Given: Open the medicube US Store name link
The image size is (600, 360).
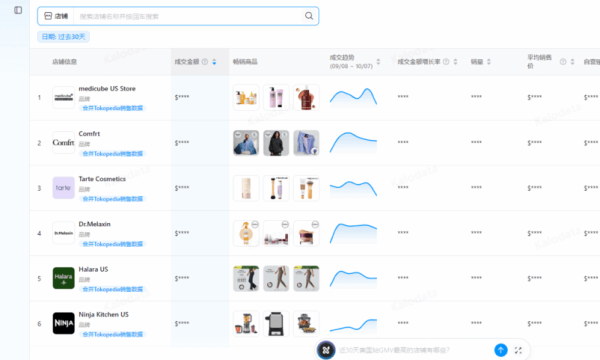Looking at the screenshot, I should pos(107,88).
